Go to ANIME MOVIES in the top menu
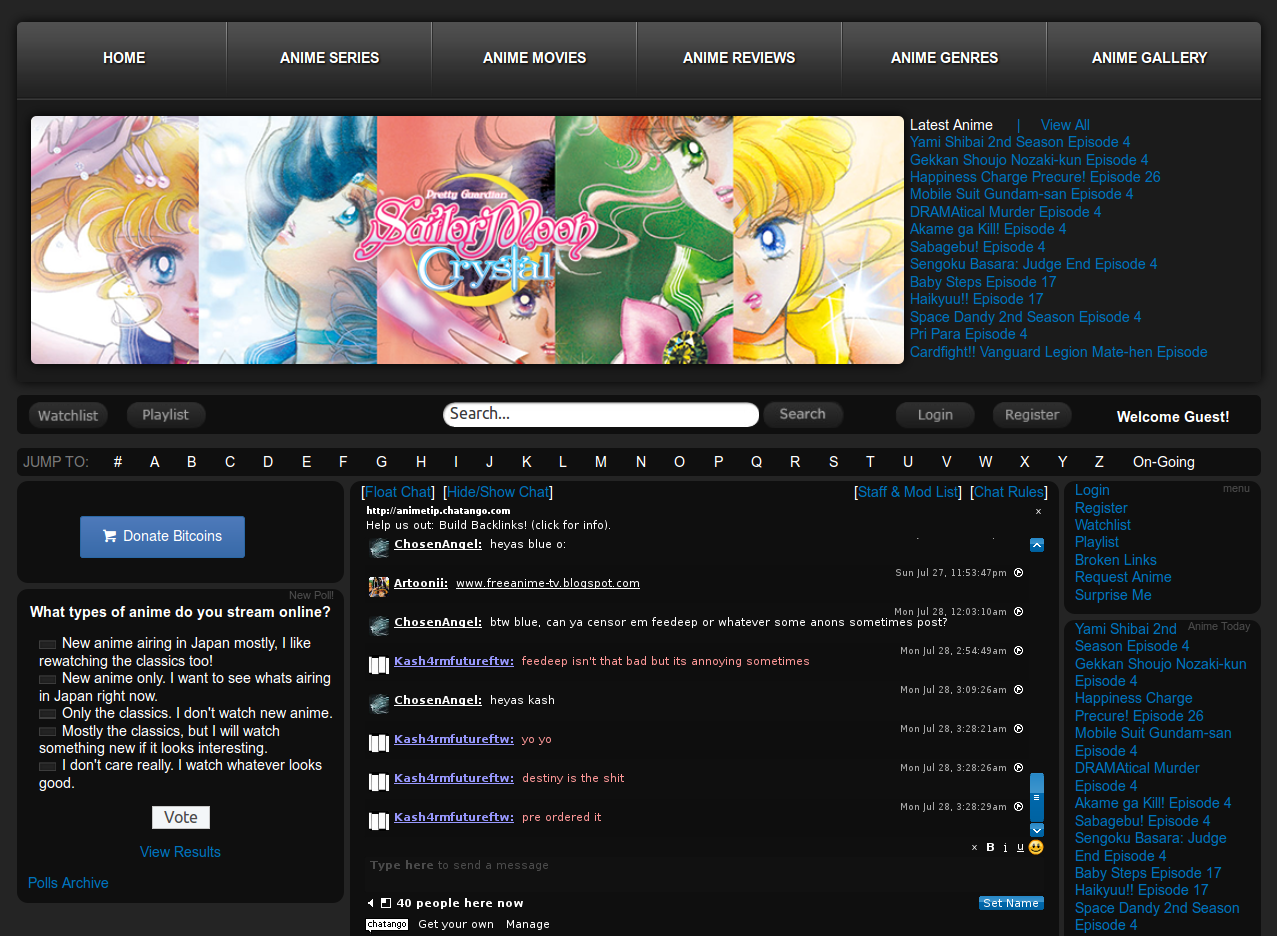Screen dimensions: 1277x936 pos(534,58)
